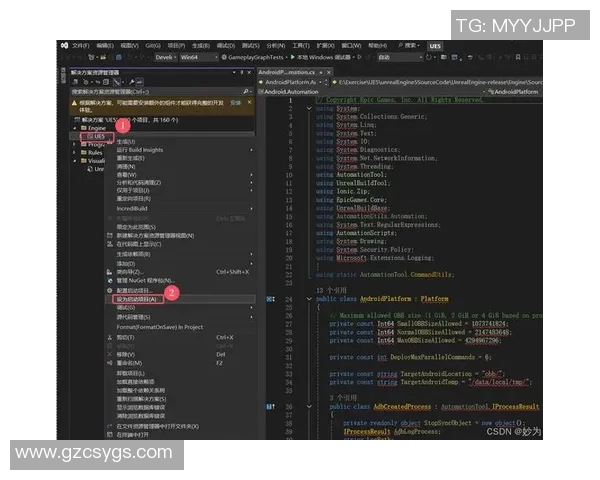Screen dimensions: 600x480
Task: Choose 设为启动项目(A) set as startup project
Action: pos(137,299)
